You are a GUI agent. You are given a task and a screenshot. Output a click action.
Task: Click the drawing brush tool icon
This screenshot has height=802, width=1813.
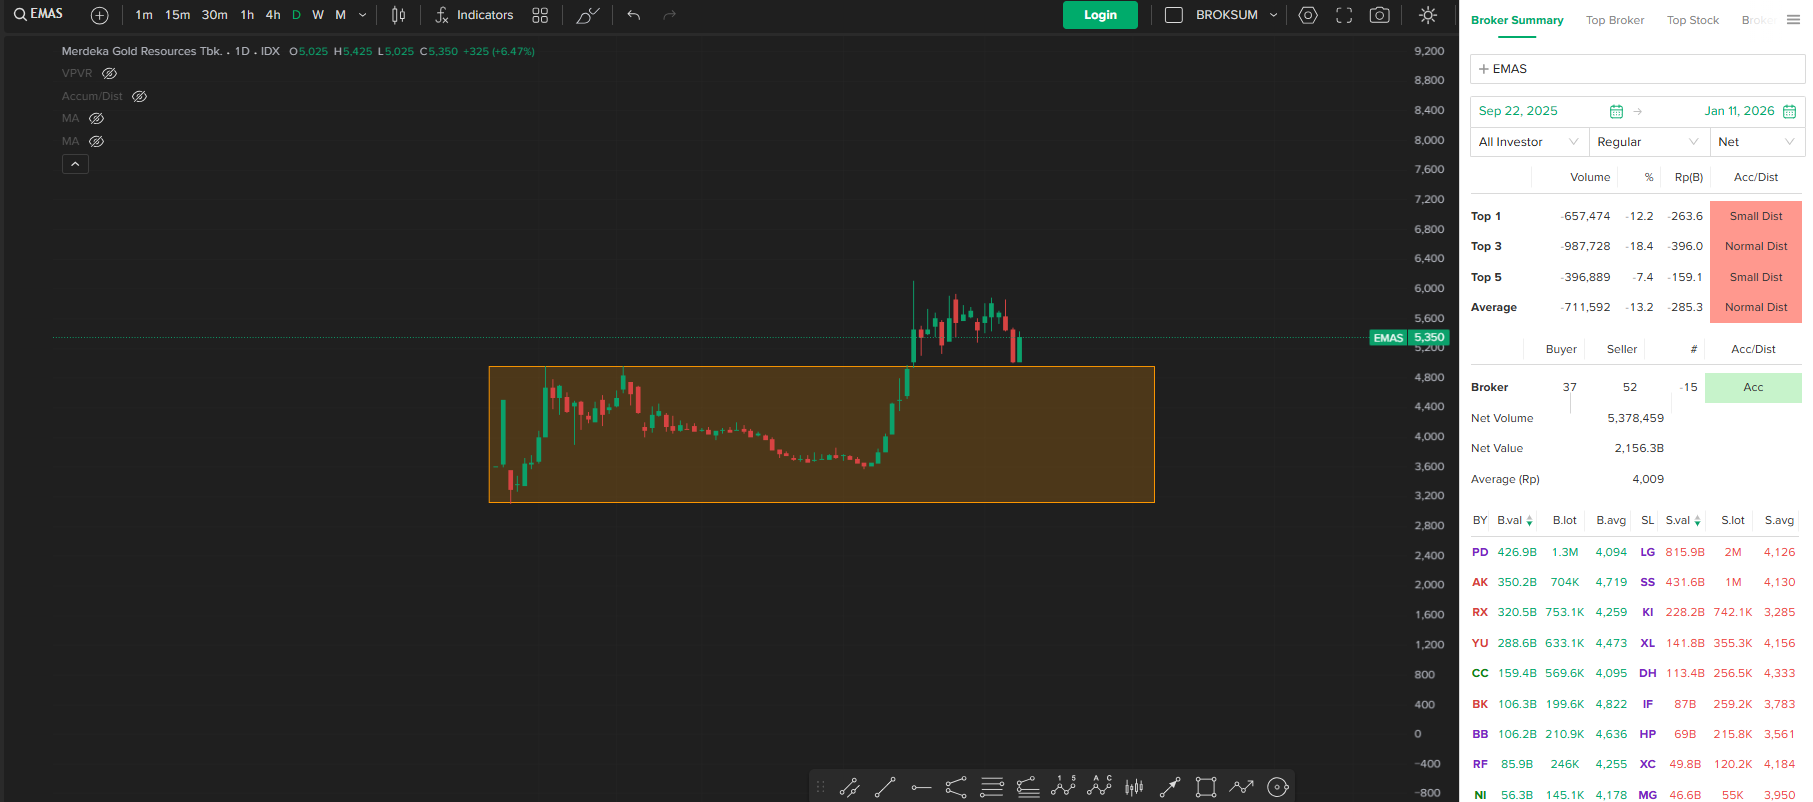click(588, 15)
